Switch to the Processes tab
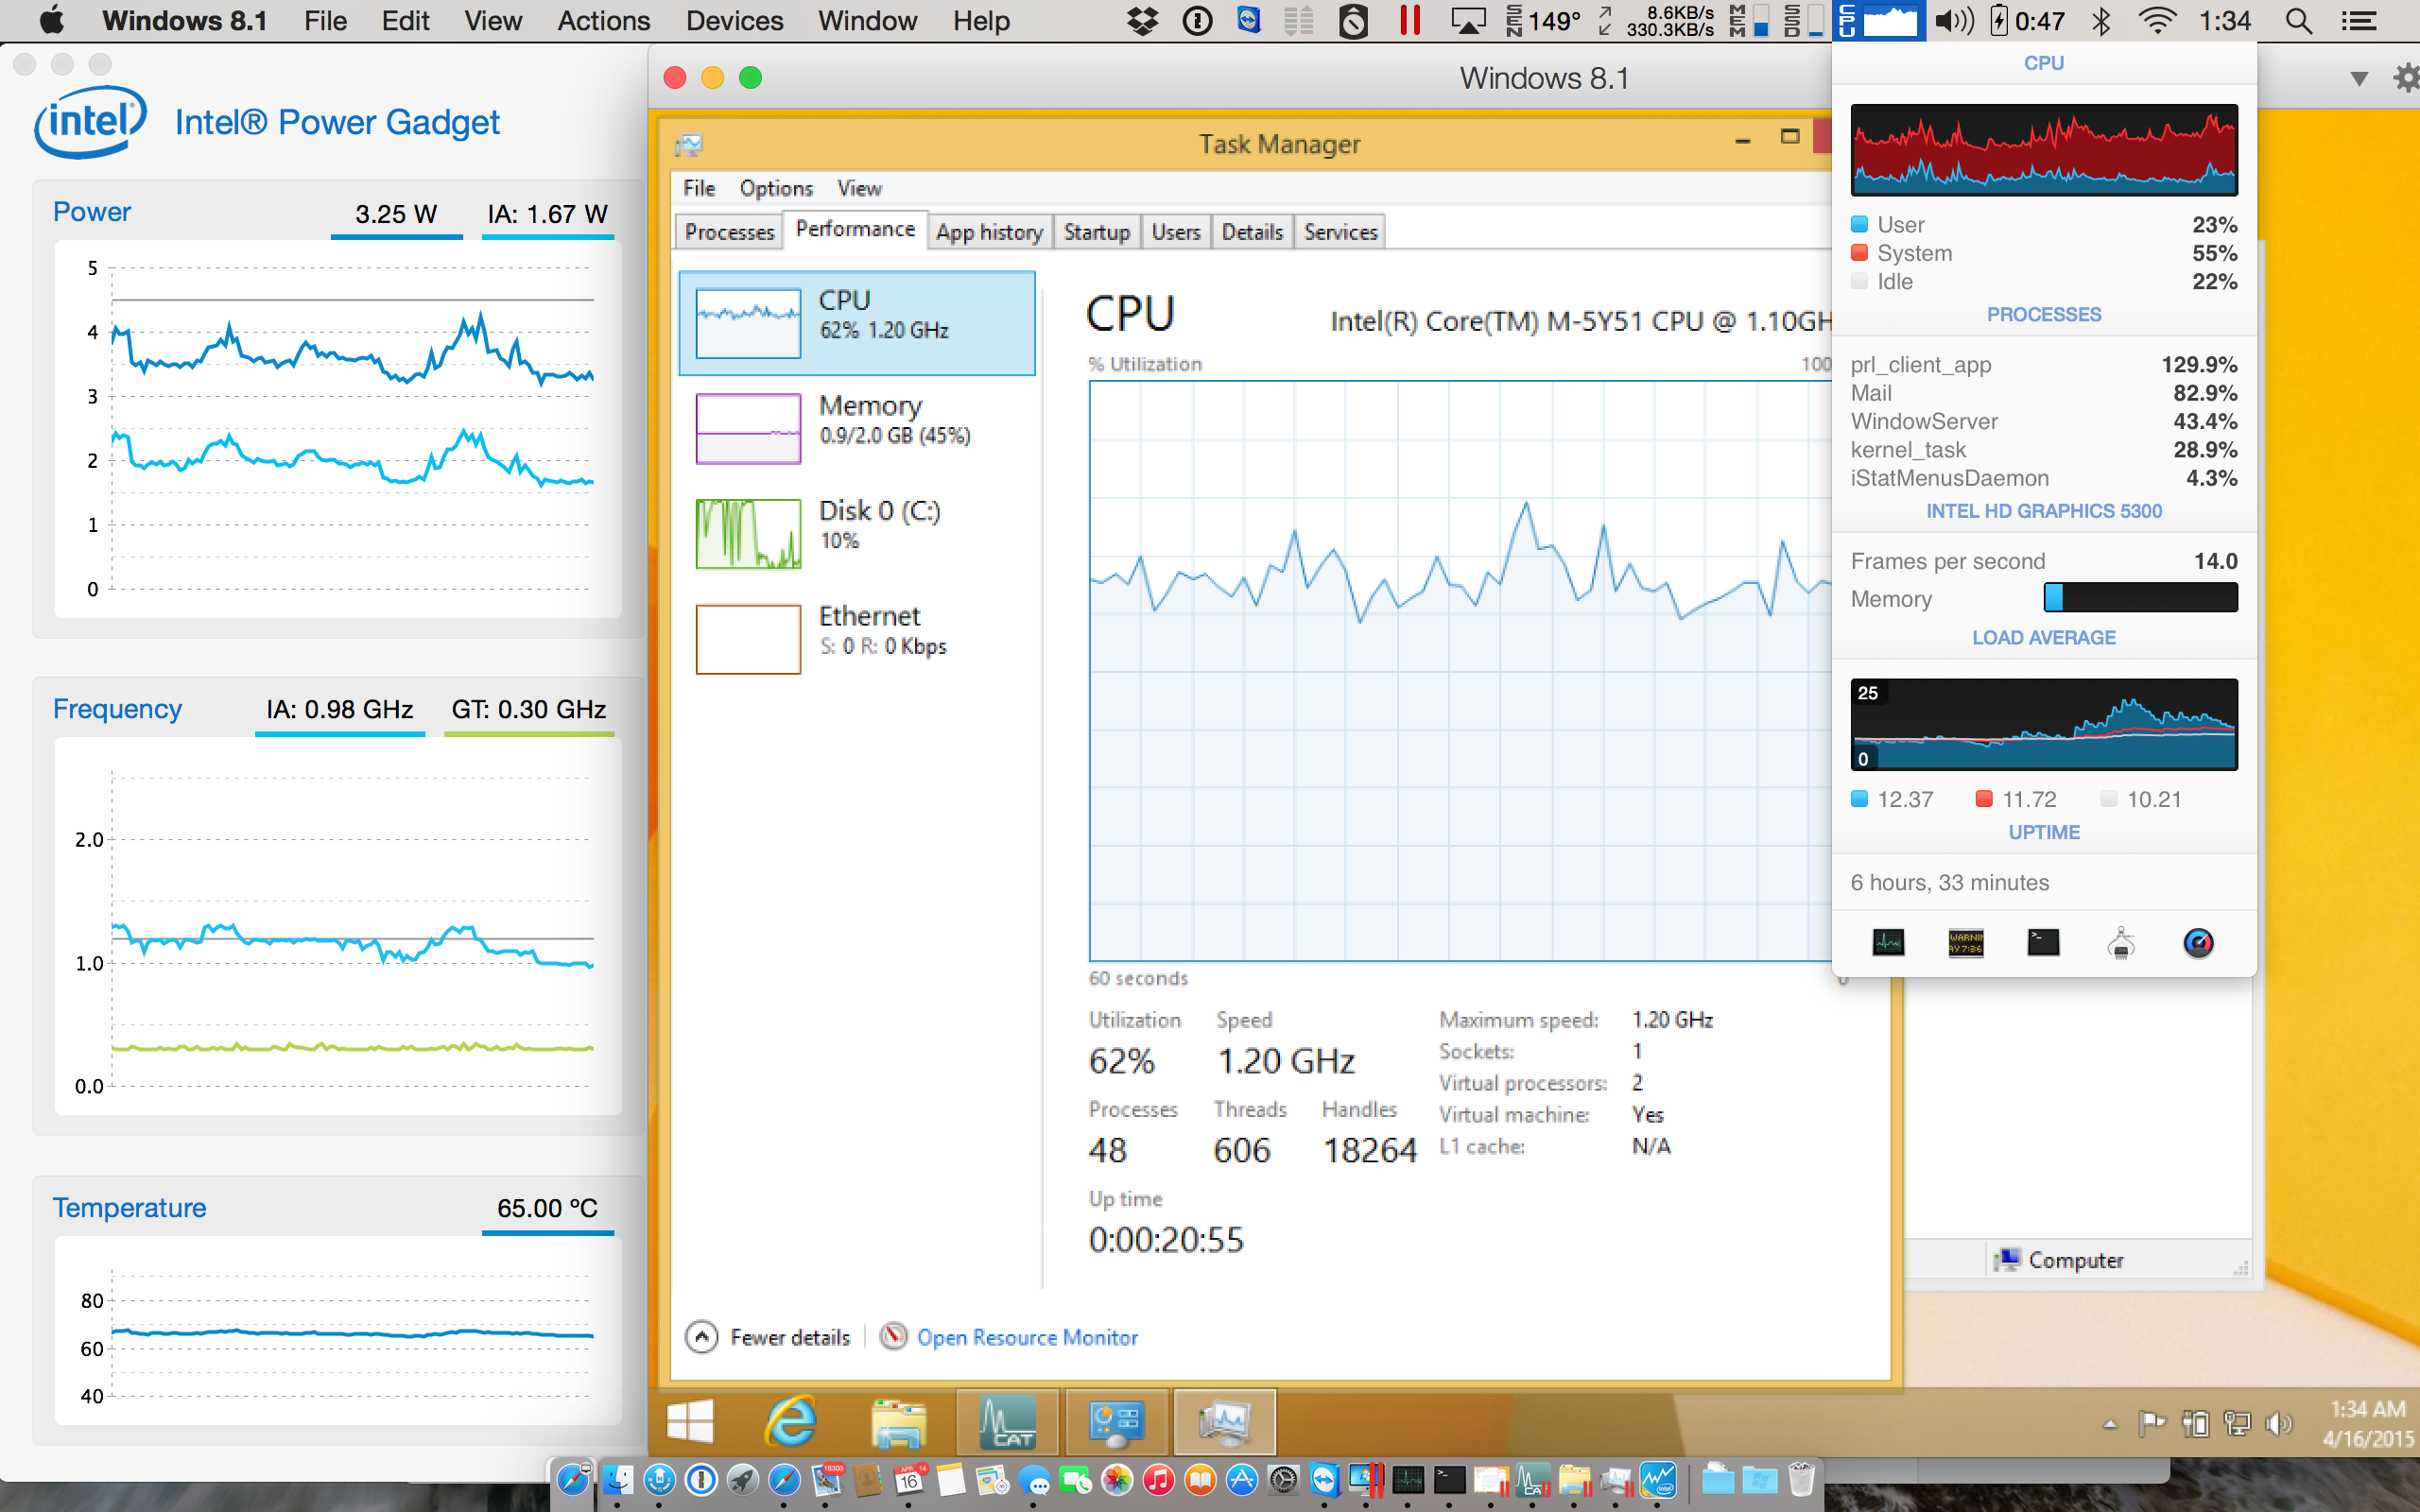 point(729,232)
